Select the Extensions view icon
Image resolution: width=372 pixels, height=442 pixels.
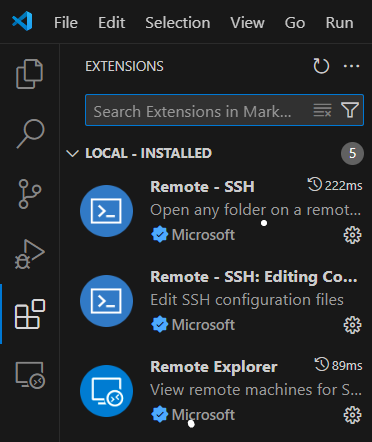(30, 314)
